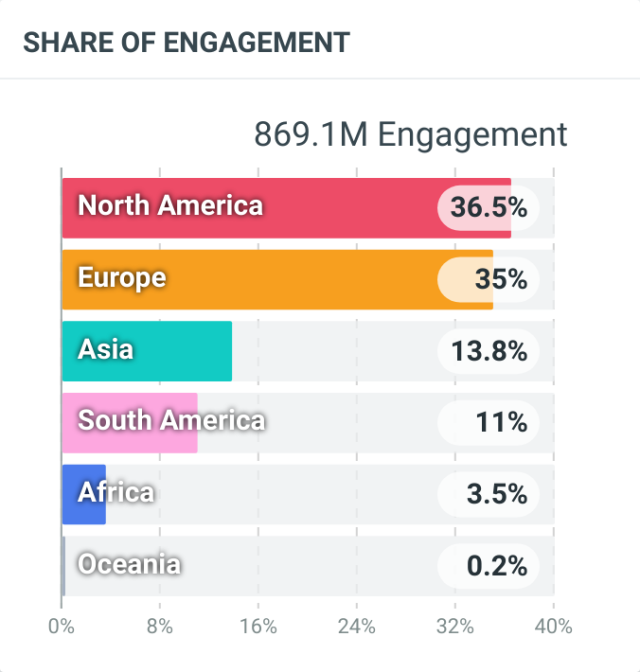Select the 13.8% value badge
This screenshot has width=640, height=672.
489,351
